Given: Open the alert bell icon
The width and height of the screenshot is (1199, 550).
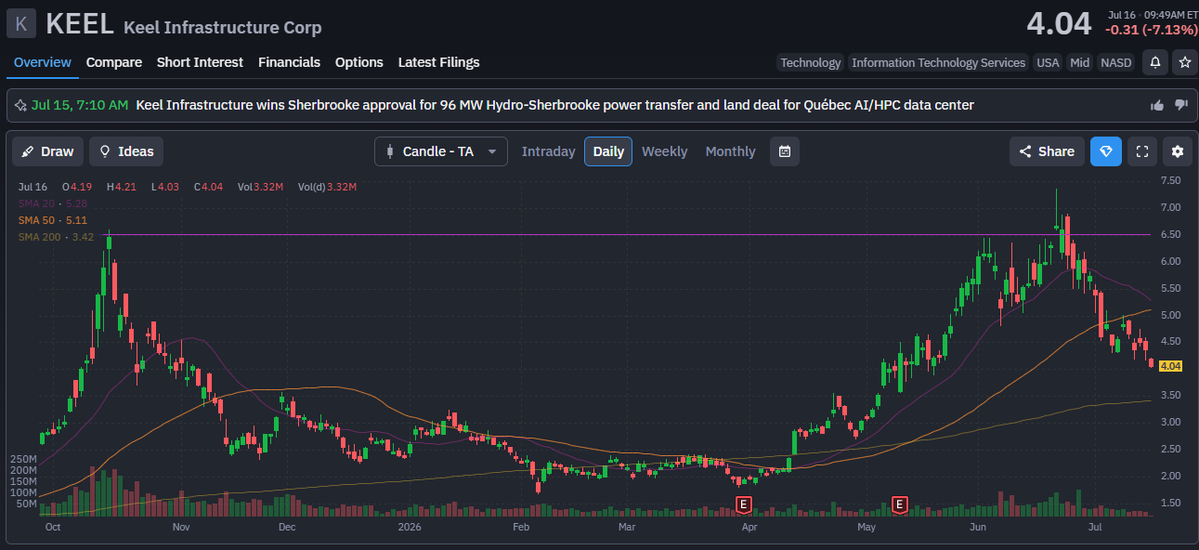Looking at the screenshot, I should tap(1154, 63).
